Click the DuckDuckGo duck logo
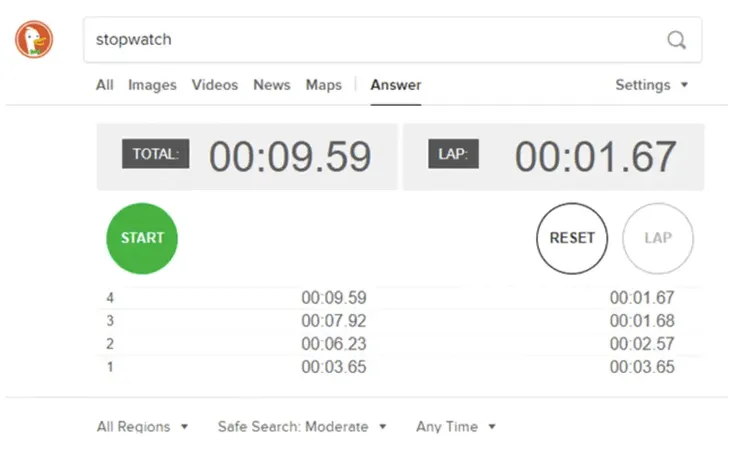This screenshot has height=456, width=740. (34, 39)
